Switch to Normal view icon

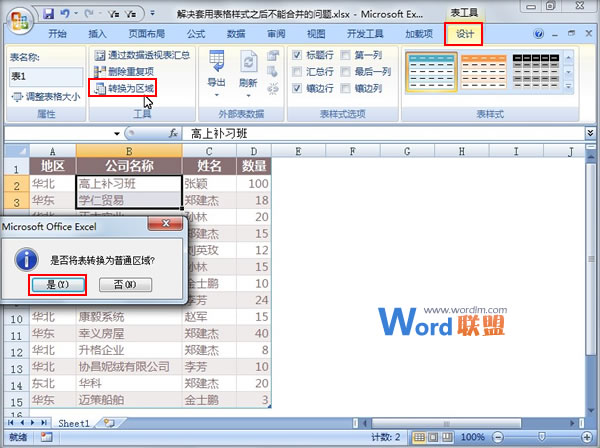coord(419,437)
